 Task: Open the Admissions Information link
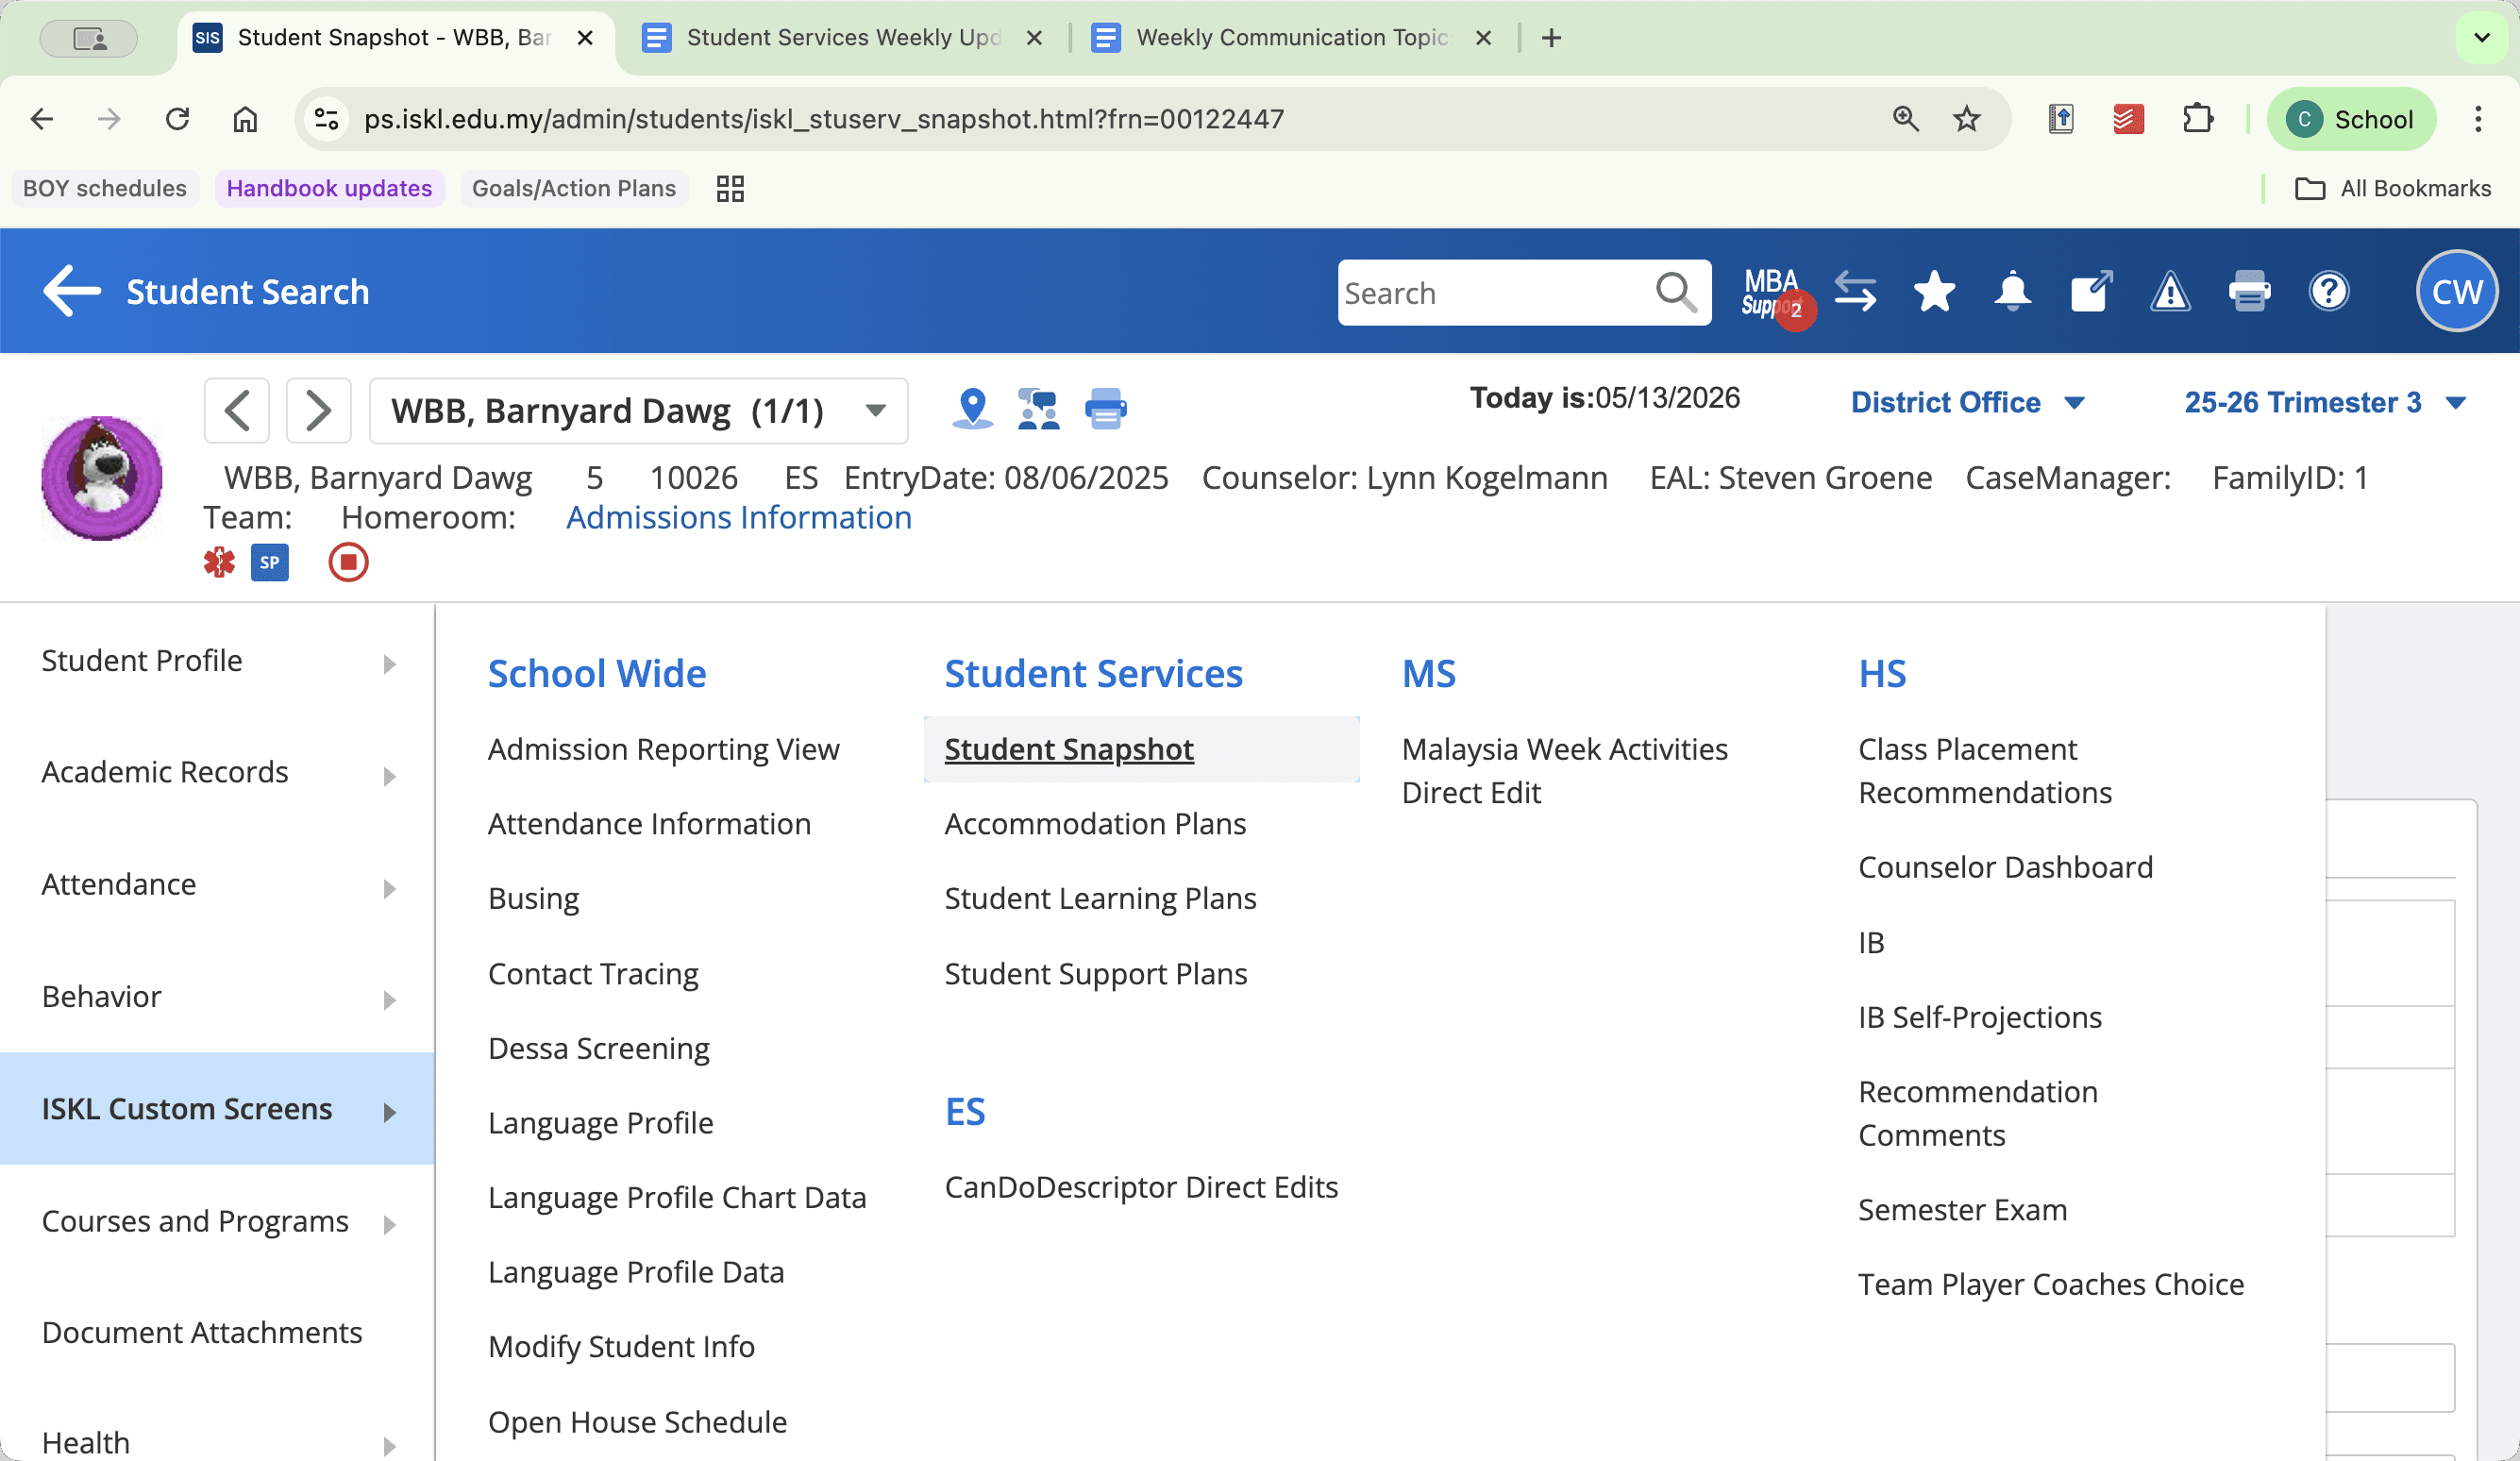(x=739, y=518)
